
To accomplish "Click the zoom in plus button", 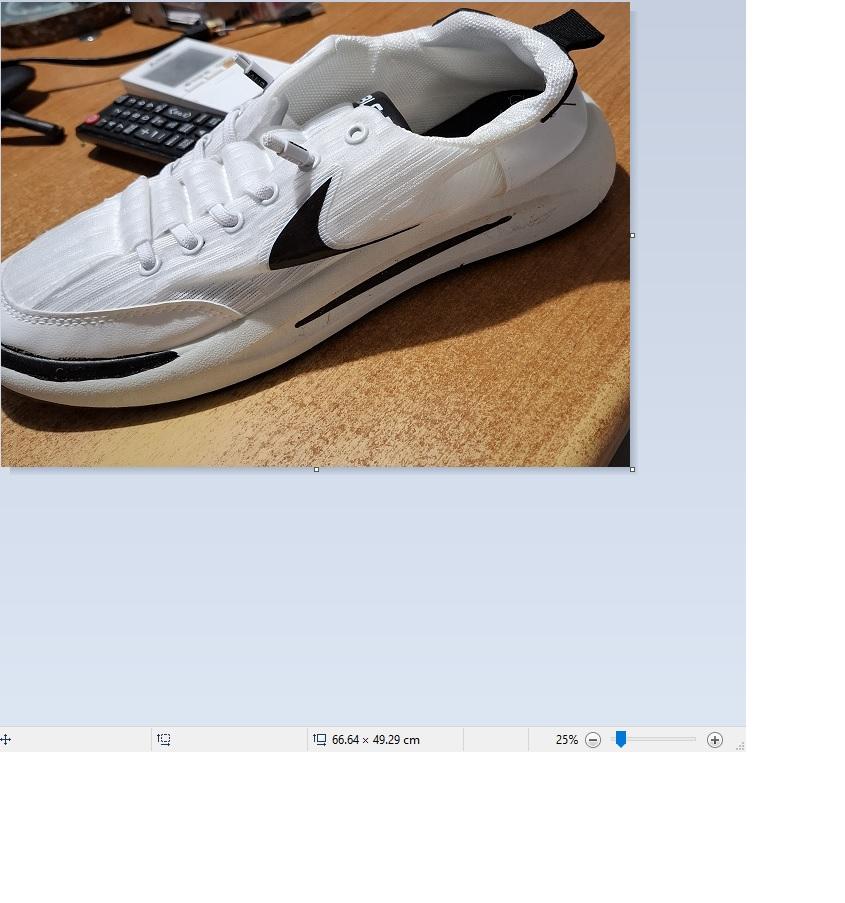I will click(714, 740).
